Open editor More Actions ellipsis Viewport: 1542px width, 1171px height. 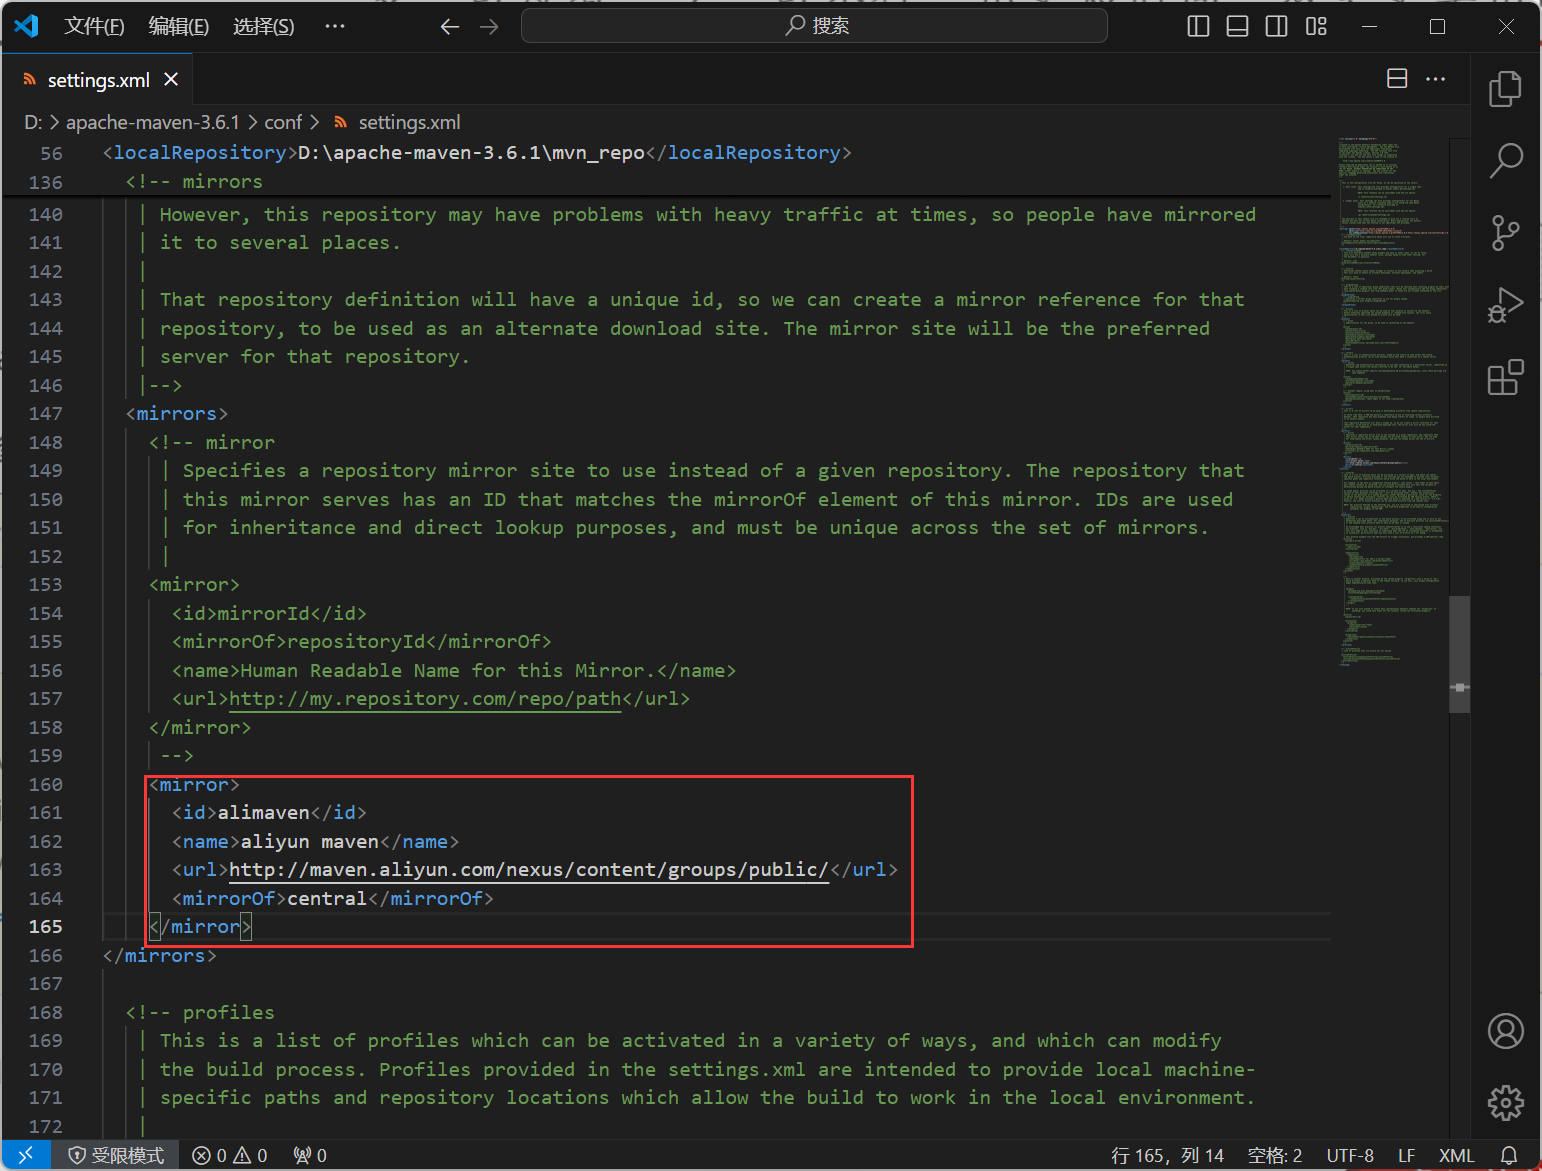click(1436, 79)
